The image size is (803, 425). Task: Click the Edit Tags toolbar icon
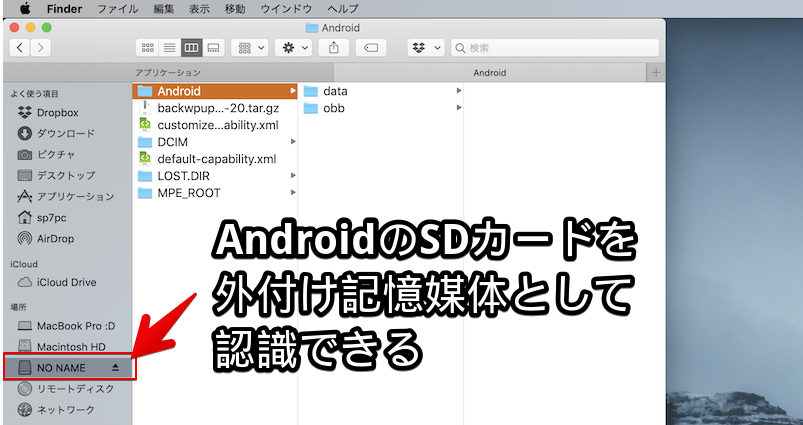point(371,47)
